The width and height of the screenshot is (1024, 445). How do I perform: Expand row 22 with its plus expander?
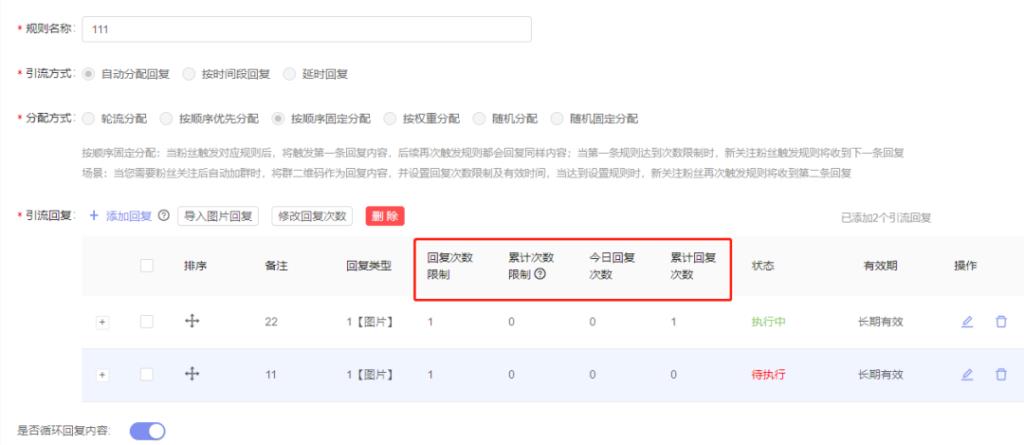(x=103, y=322)
